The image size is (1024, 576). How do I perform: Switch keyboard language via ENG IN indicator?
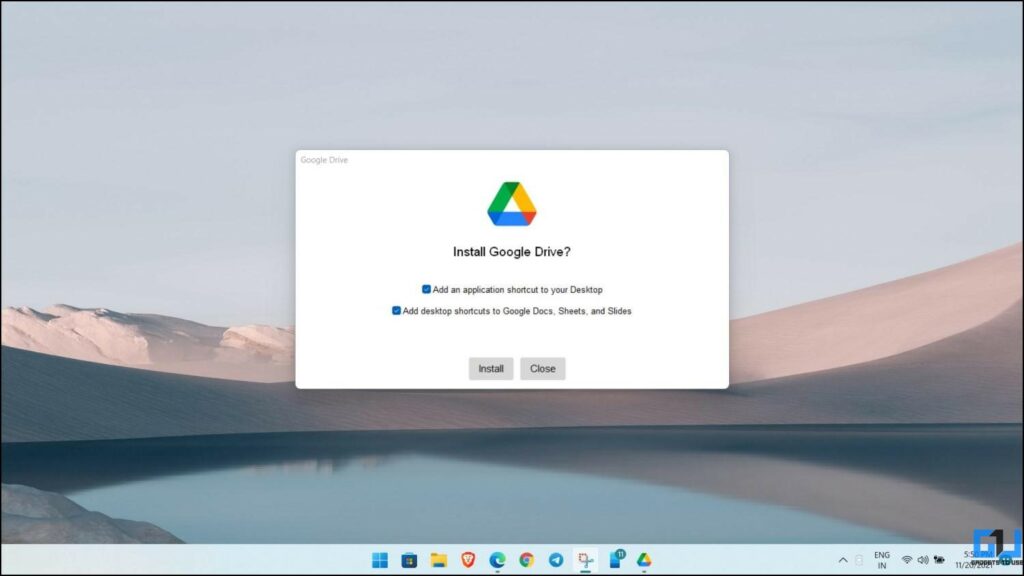[882, 560]
